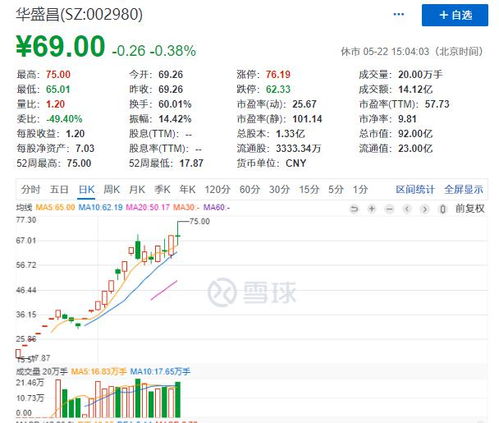Click the 委比 -49.40% value
This screenshot has width=499, height=423.
pyautogui.click(x=64, y=119)
